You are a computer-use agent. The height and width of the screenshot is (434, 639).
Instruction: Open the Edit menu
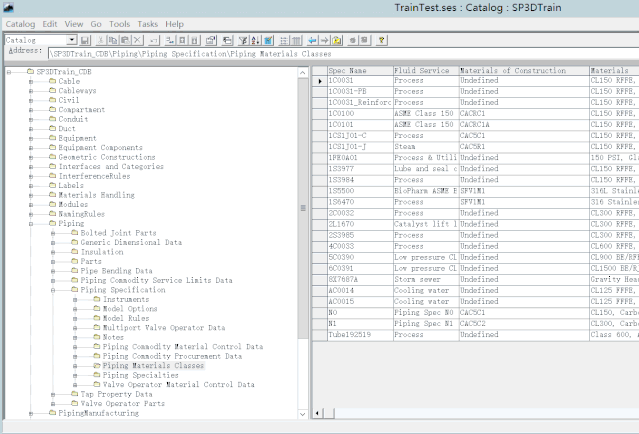click(x=50, y=24)
